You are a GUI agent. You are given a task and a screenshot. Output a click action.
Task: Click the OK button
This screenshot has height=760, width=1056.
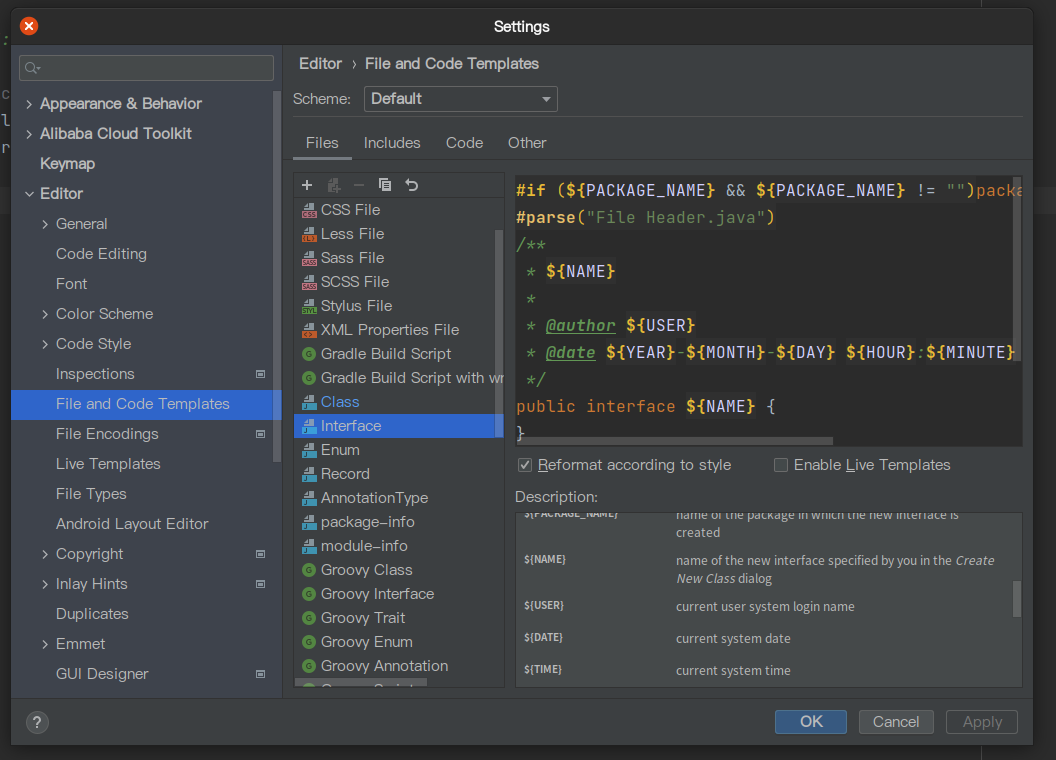pyautogui.click(x=811, y=722)
